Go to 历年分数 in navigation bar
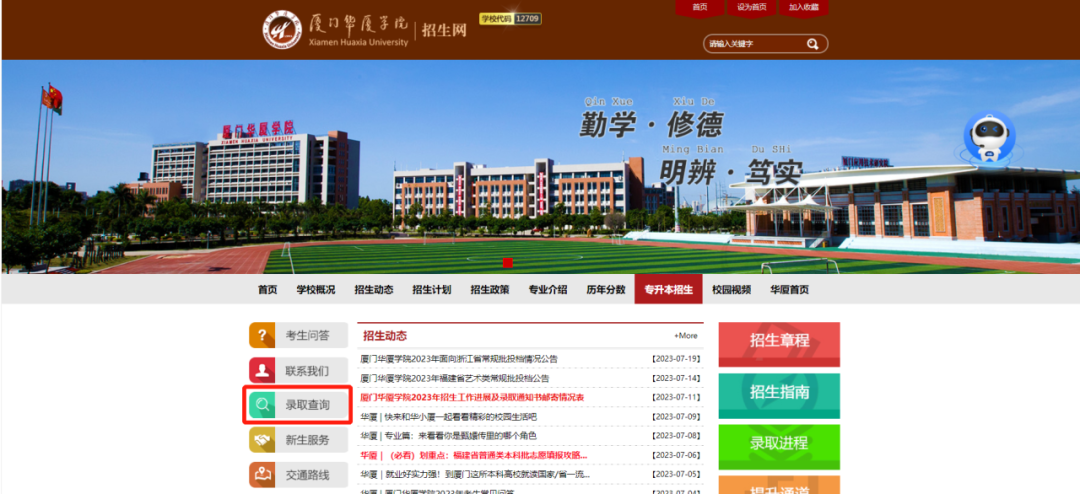The image size is (1080, 494). pos(605,290)
